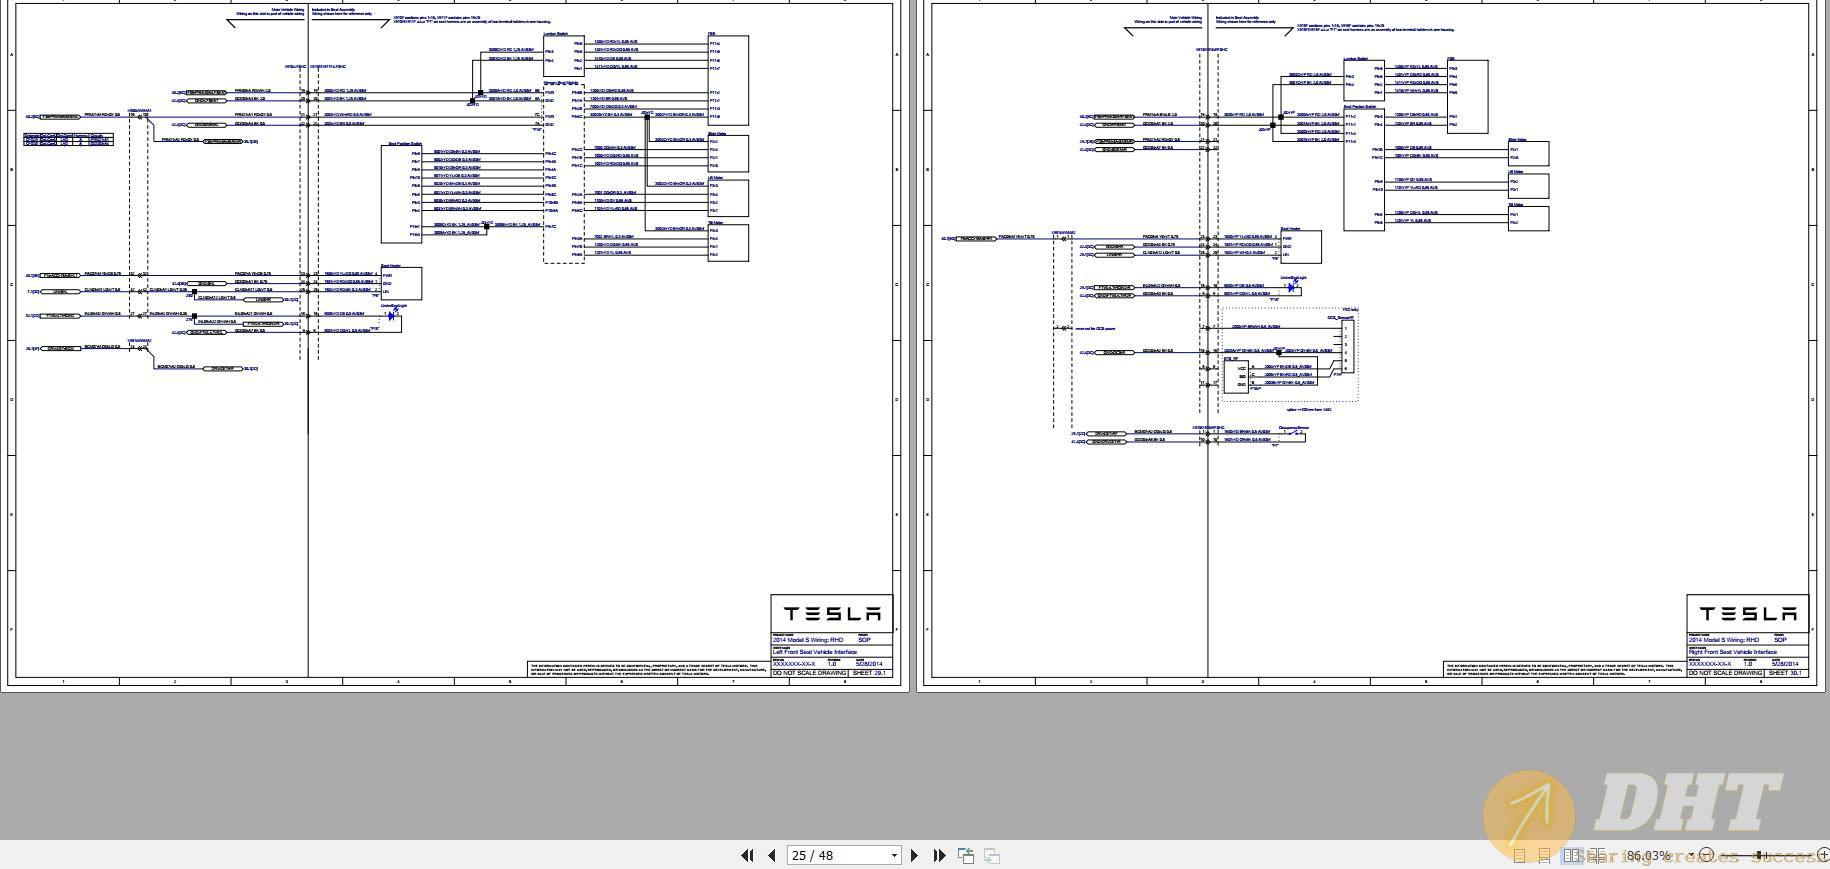Image resolution: width=1830 pixels, height=869 pixels.
Task: Click the OCS sensor dashed box on right sheet
Action: (1289, 355)
